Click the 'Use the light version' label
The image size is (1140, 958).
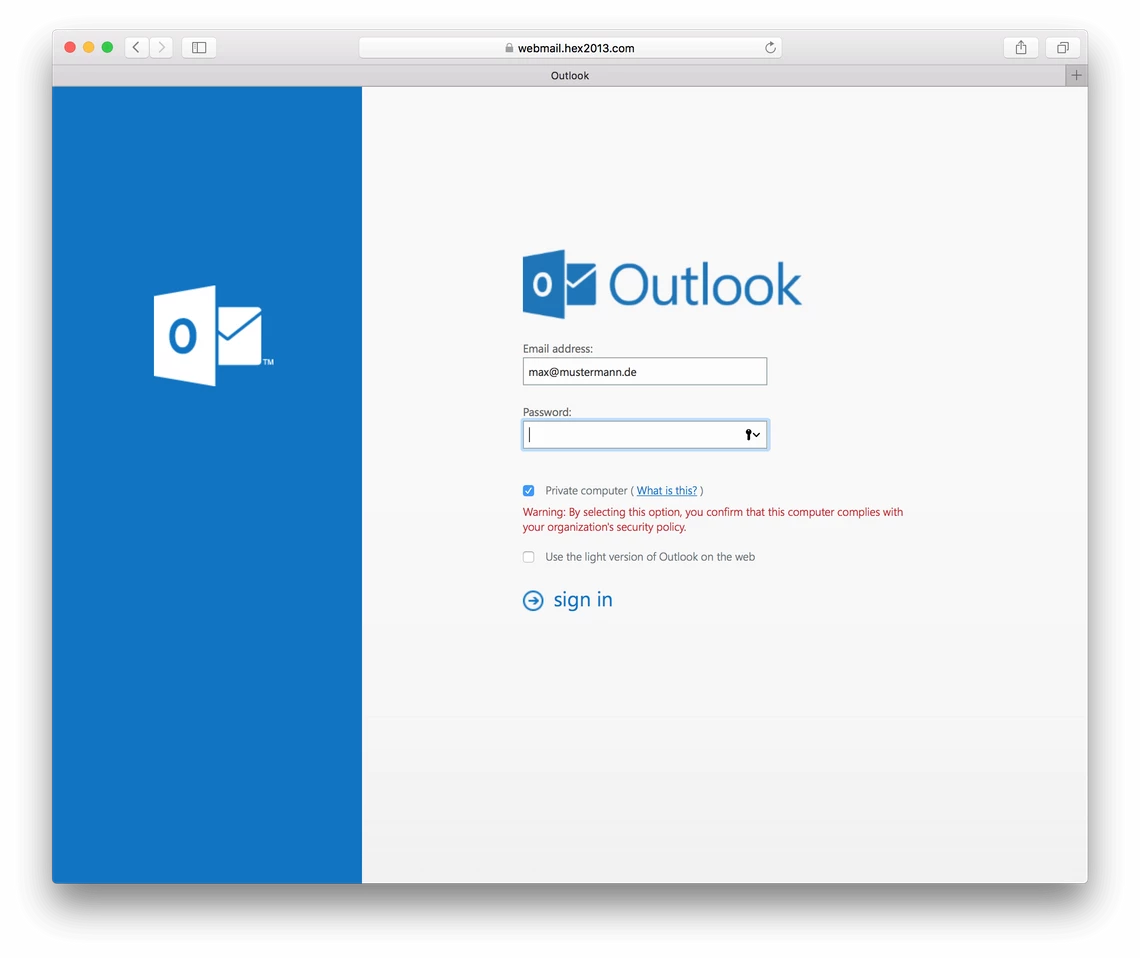click(x=650, y=557)
